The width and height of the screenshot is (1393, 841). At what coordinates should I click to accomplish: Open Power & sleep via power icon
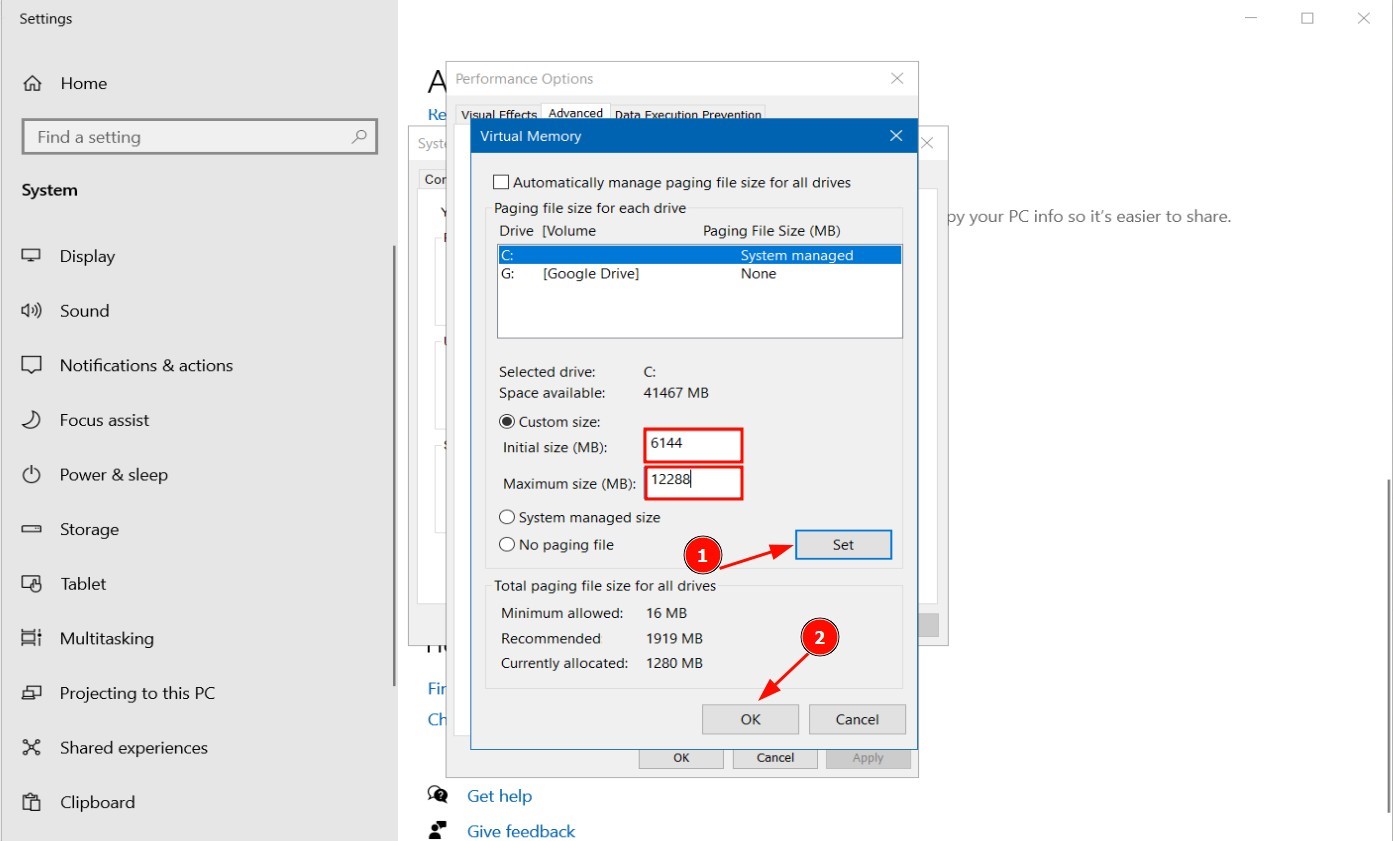pyautogui.click(x=31, y=475)
